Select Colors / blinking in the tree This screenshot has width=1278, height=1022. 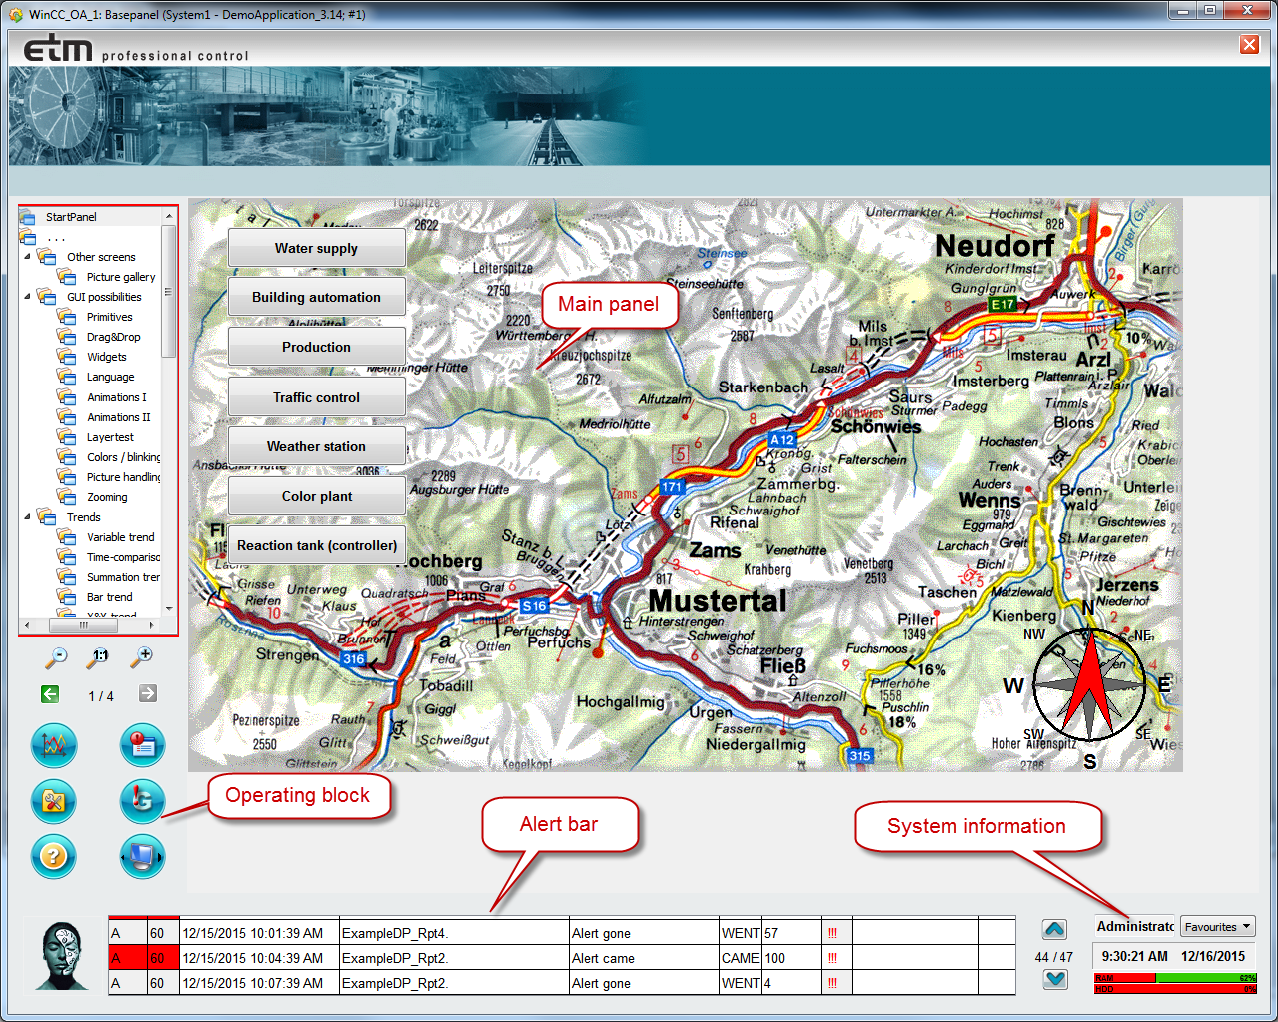[x=123, y=457]
